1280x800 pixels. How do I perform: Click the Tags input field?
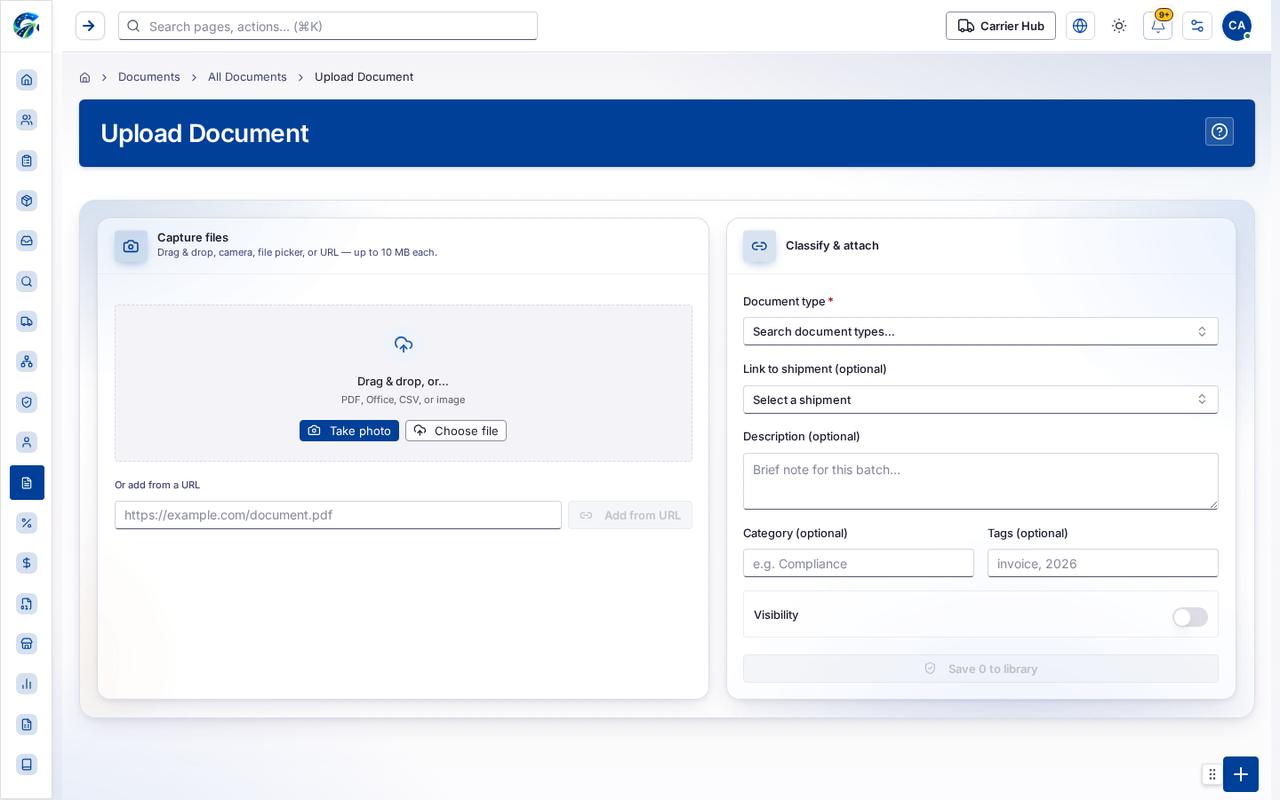point(1103,563)
